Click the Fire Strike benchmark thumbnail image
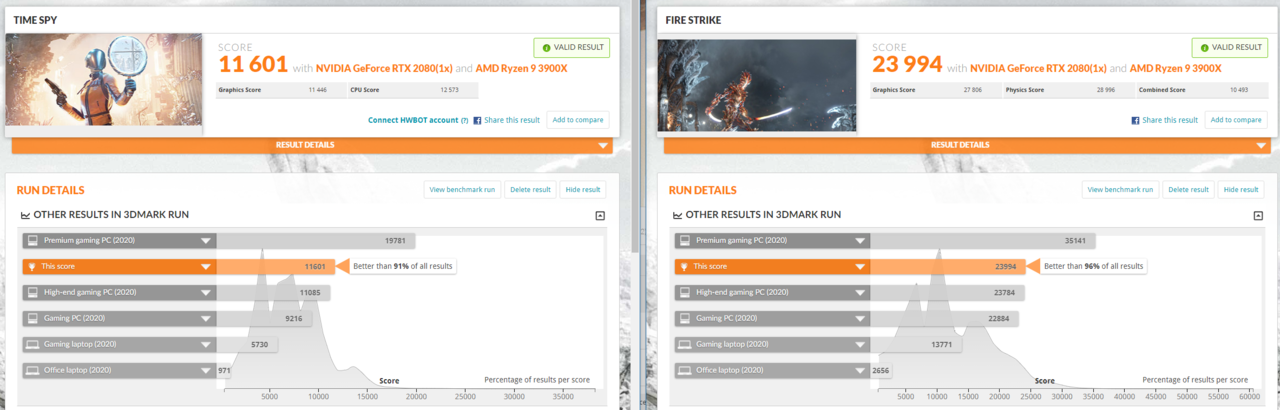This screenshot has width=1280, height=410. click(757, 86)
